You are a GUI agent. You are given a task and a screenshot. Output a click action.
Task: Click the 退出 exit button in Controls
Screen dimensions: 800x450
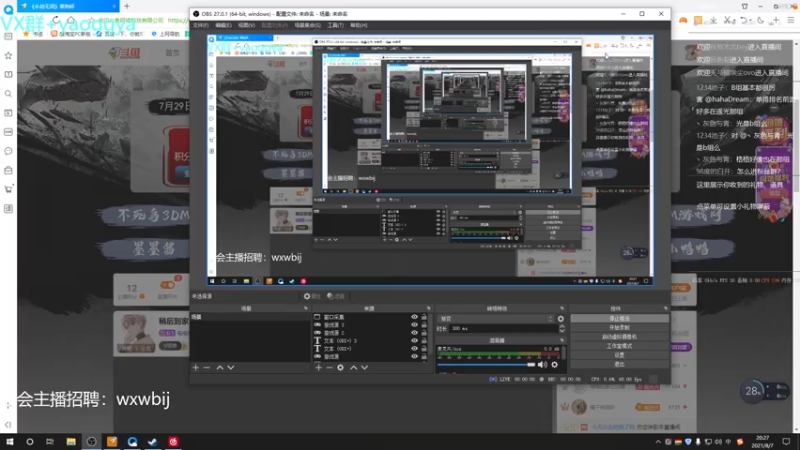tap(619, 364)
